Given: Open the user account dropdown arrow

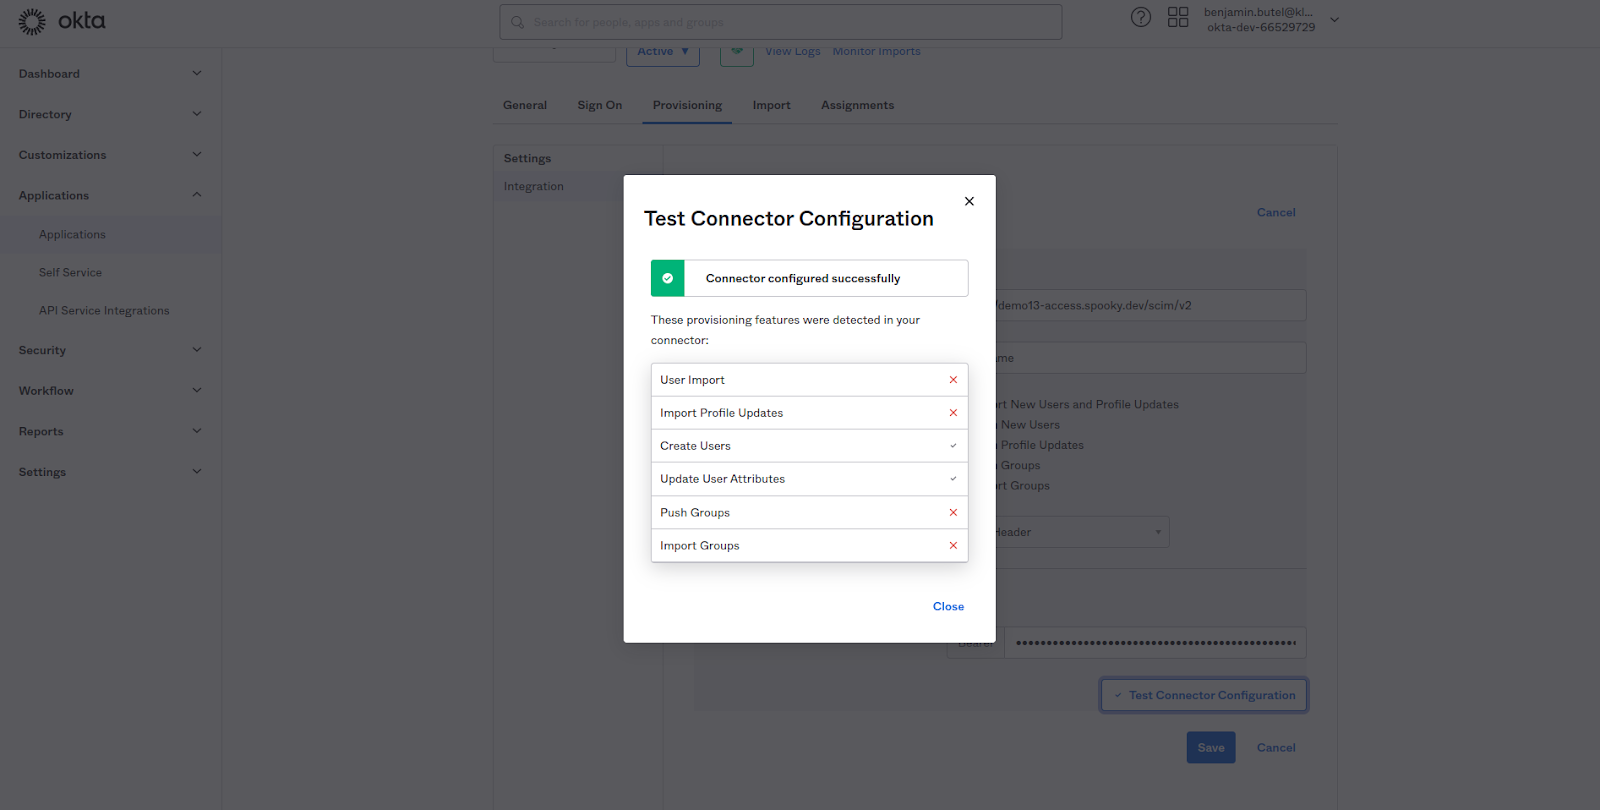Looking at the screenshot, I should pos(1334,20).
